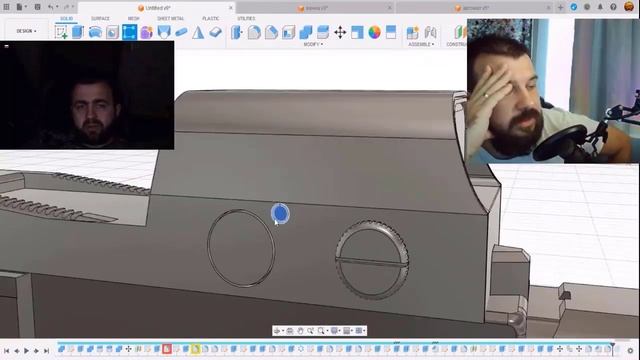Jump to the timeline start
The width and height of the screenshot is (640, 360).
[x=7, y=351]
